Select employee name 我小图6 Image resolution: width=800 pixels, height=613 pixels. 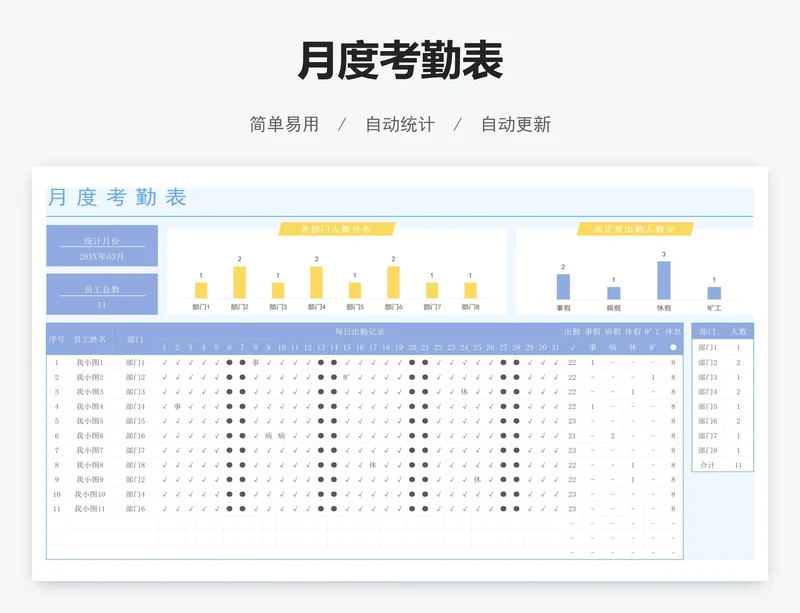pyautogui.click(x=90, y=435)
